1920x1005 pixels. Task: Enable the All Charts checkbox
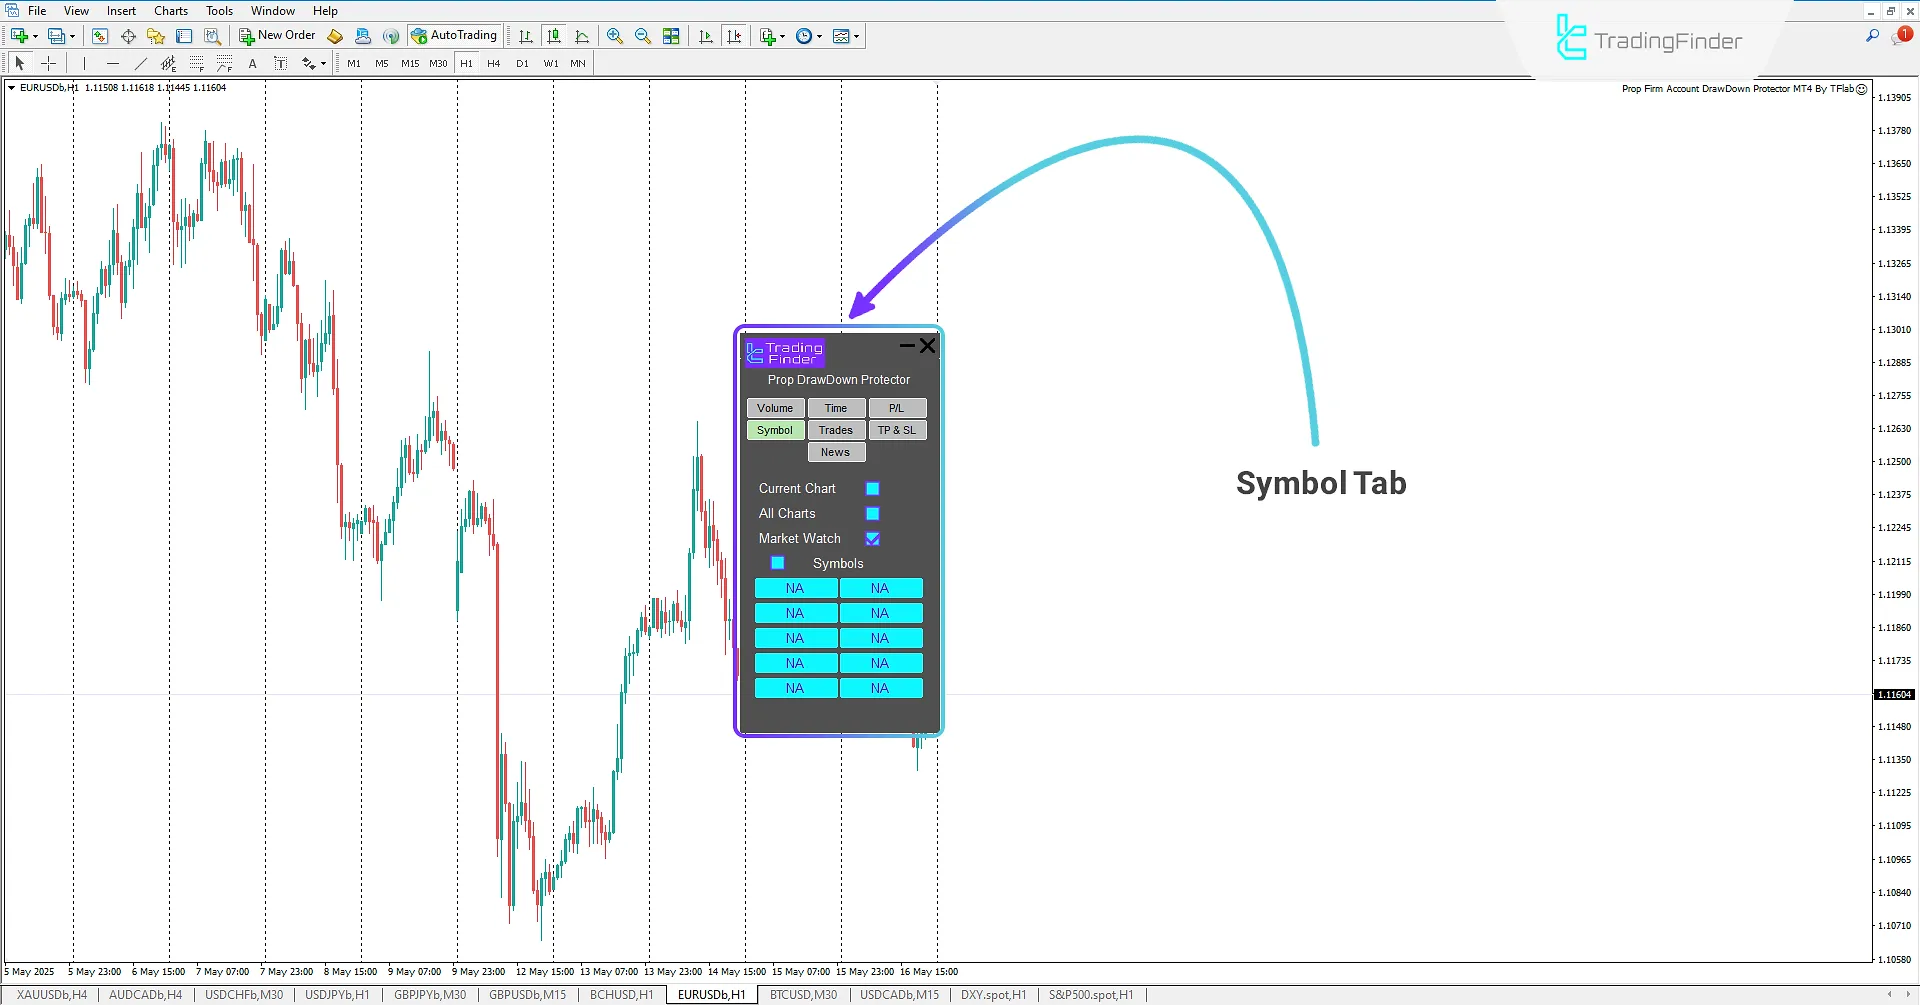(x=872, y=513)
